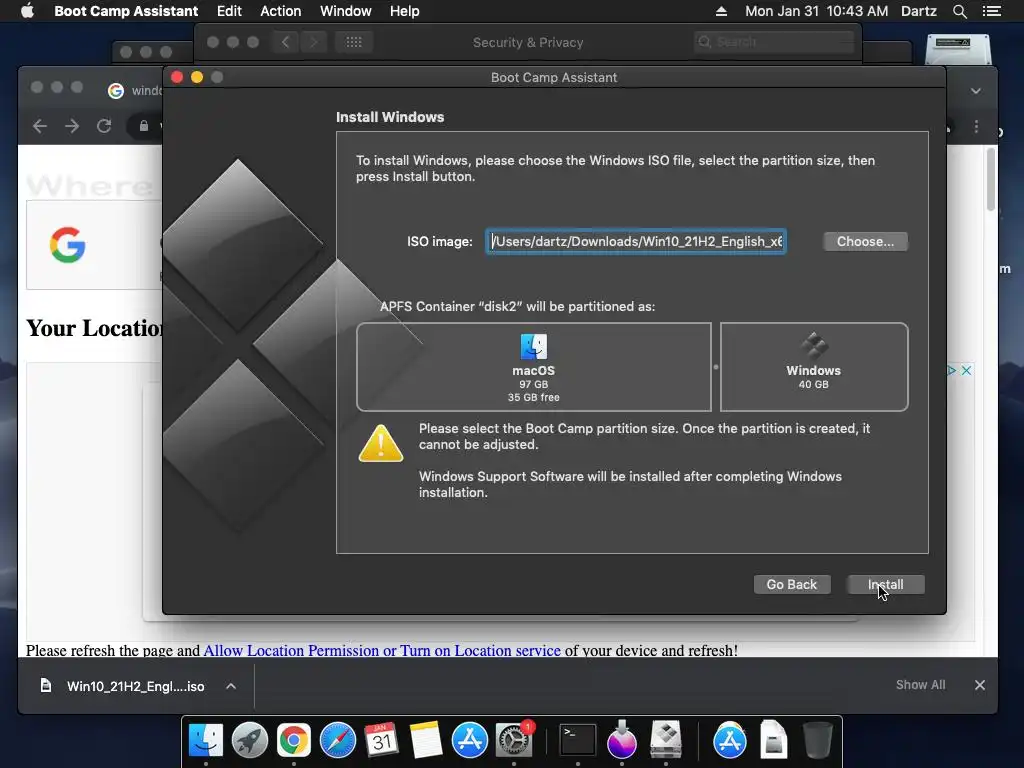This screenshot has width=1024, height=768.
Task: Click the AdChoices triangle icon
Action: [952, 370]
